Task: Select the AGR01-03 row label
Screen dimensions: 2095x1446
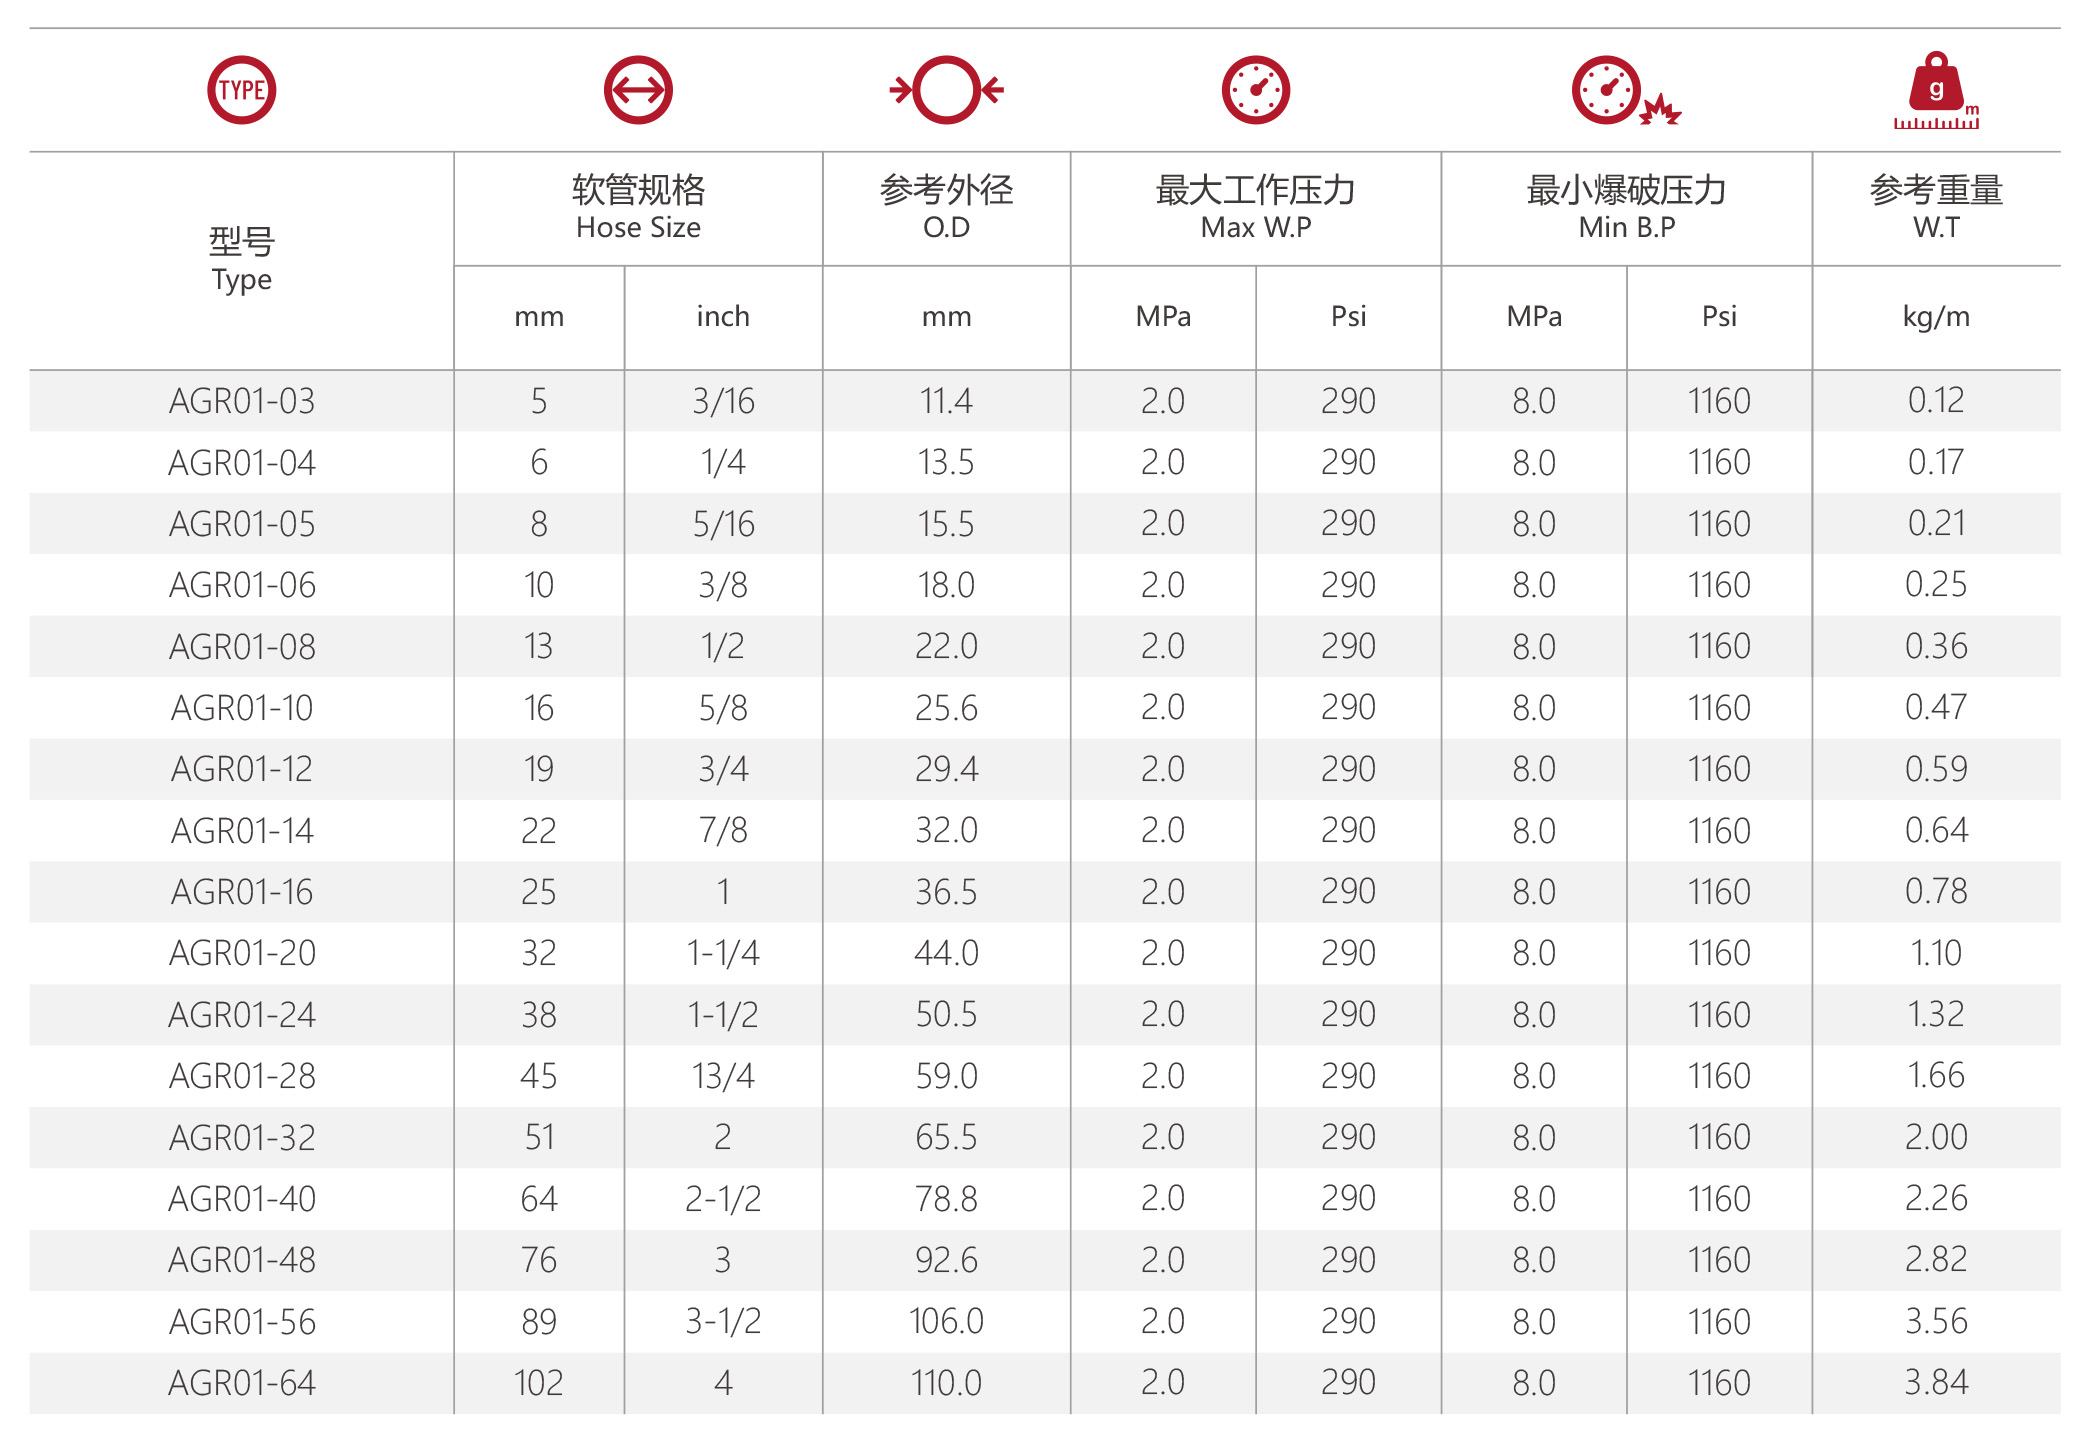Action: click(x=241, y=401)
